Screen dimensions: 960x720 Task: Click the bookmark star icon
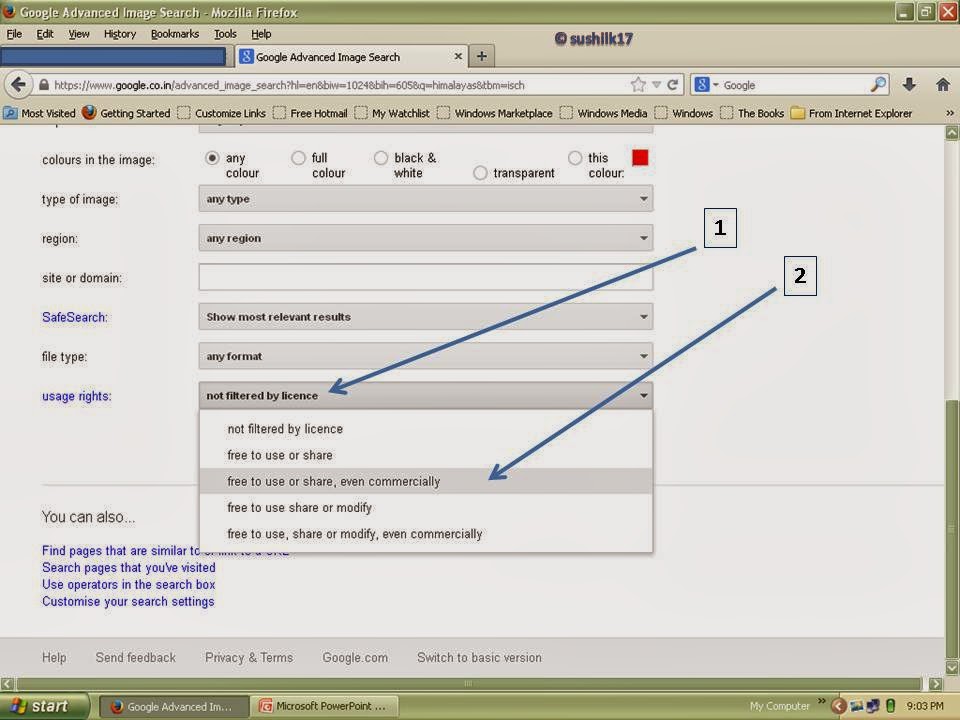(x=638, y=85)
